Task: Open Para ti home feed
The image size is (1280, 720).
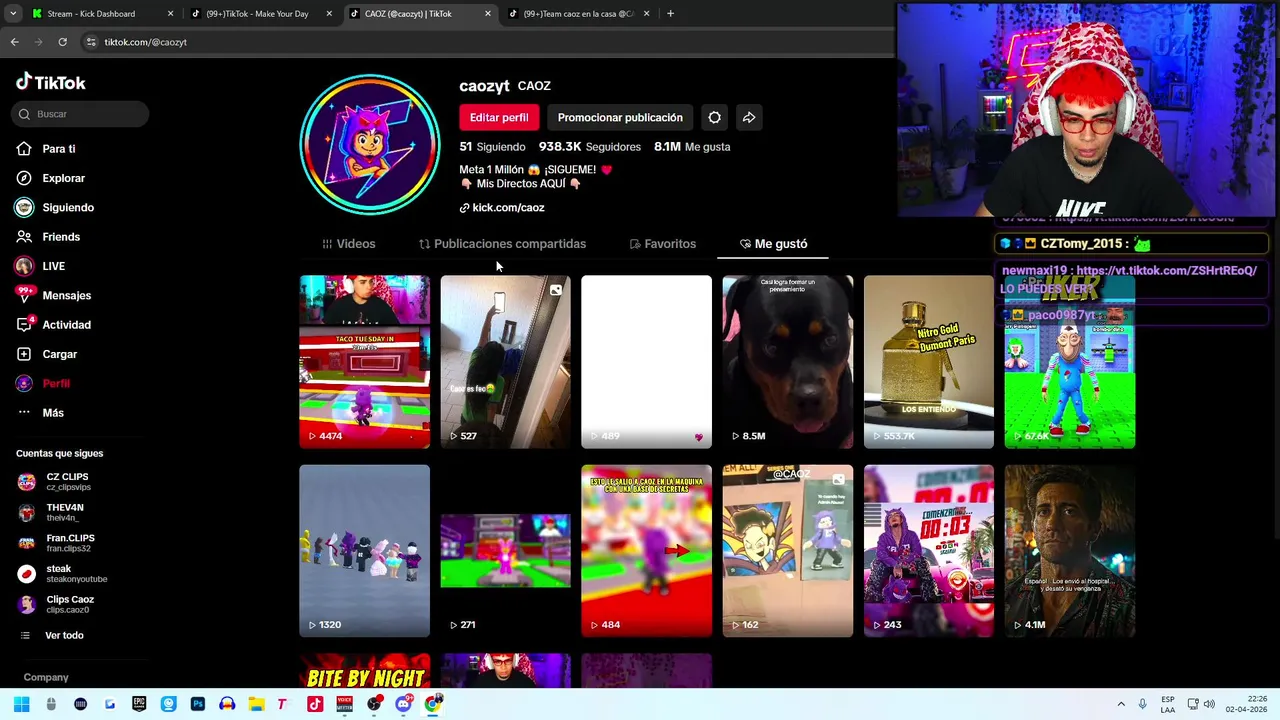Action: click(46, 149)
